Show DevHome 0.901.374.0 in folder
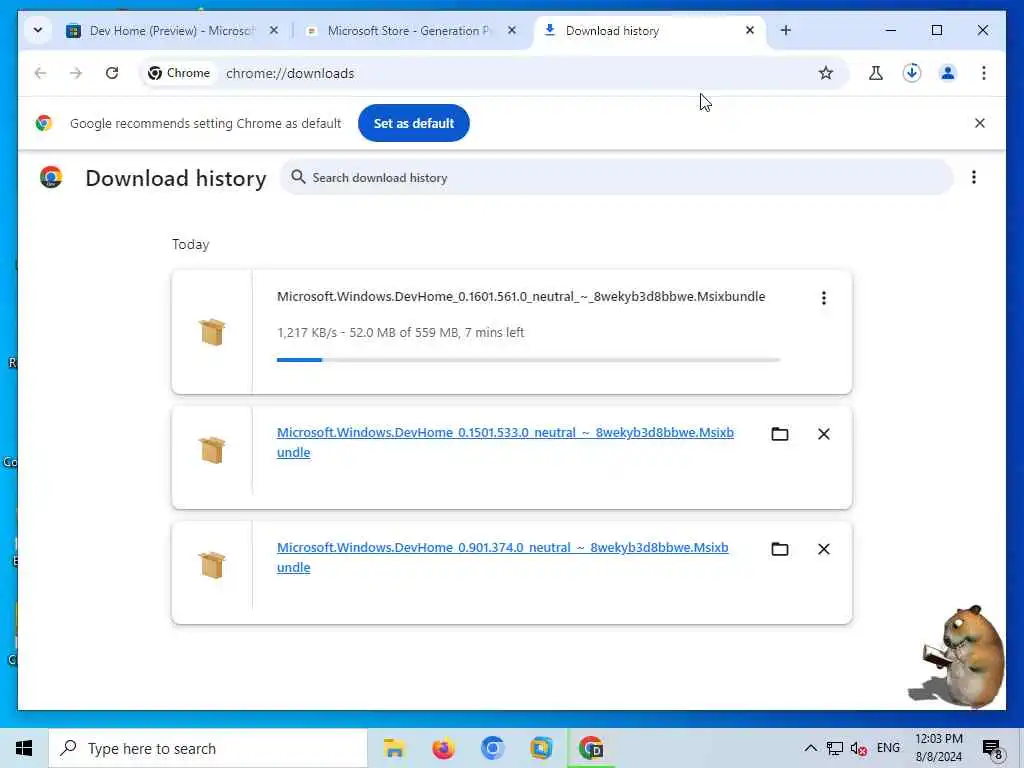Screen dimensions: 1024x768 tap(780, 549)
